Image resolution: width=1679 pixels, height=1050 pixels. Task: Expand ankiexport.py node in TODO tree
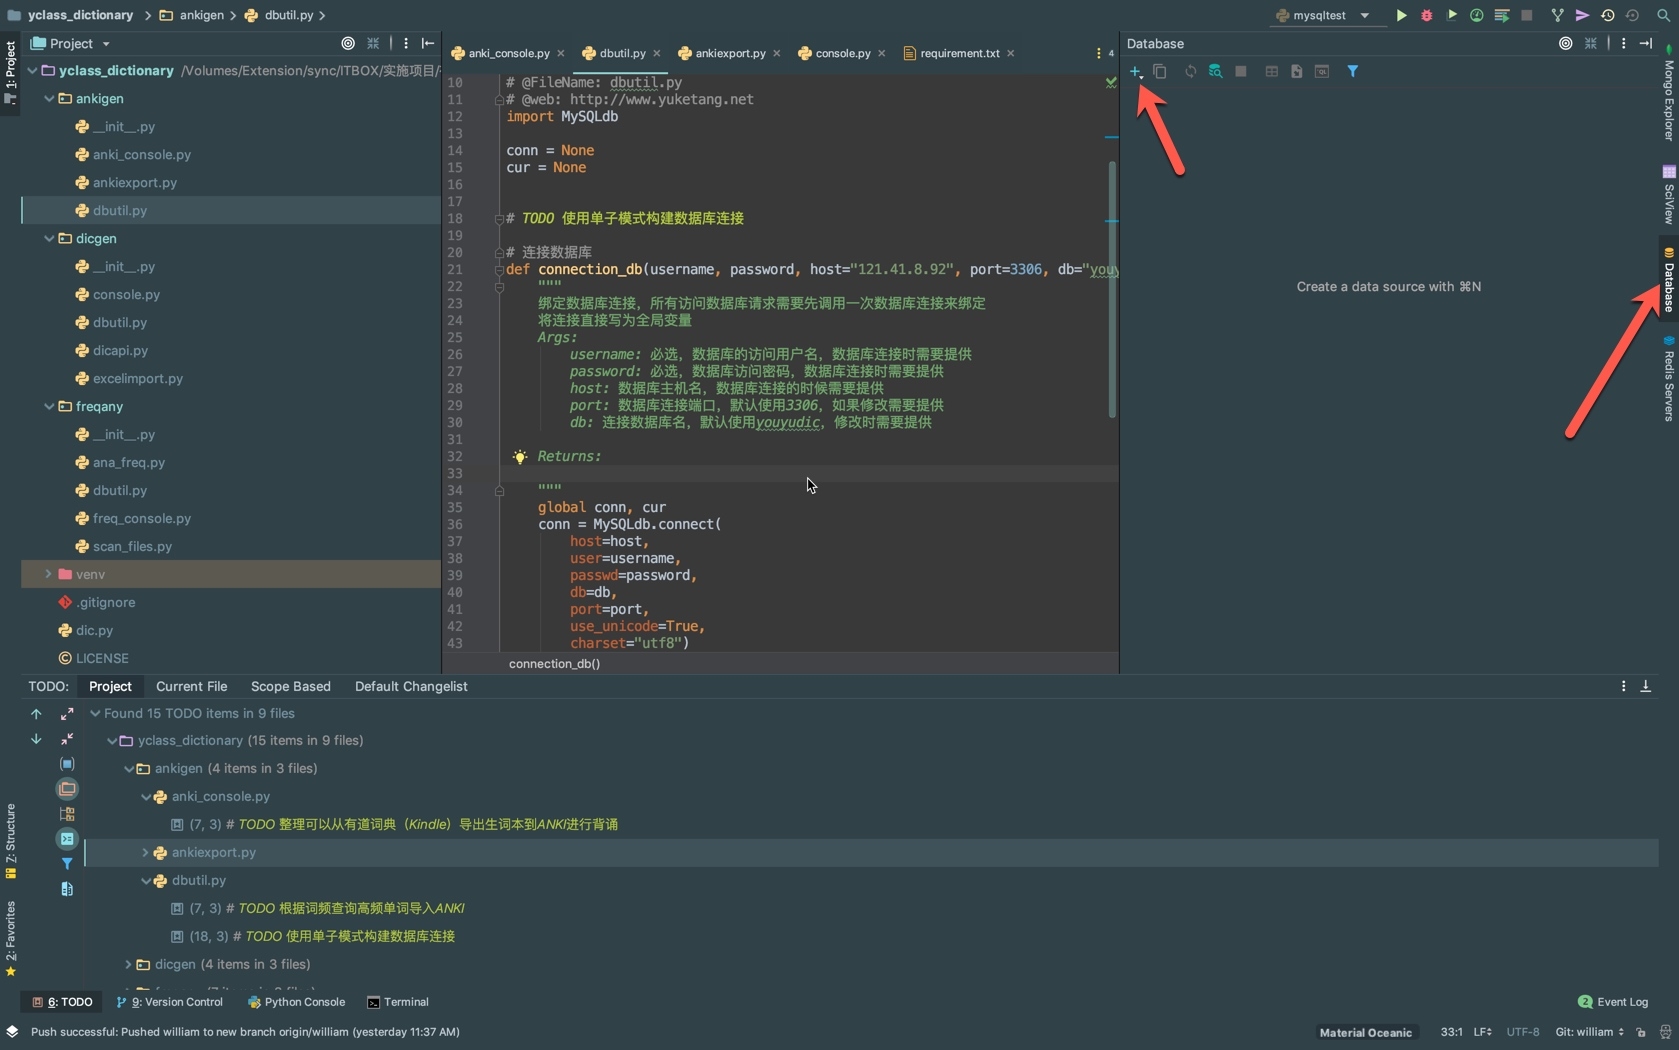coord(145,853)
